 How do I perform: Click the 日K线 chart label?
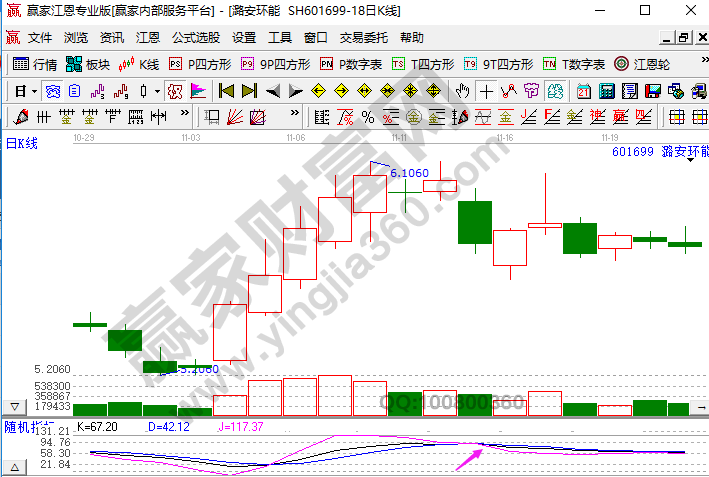(x=22, y=143)
